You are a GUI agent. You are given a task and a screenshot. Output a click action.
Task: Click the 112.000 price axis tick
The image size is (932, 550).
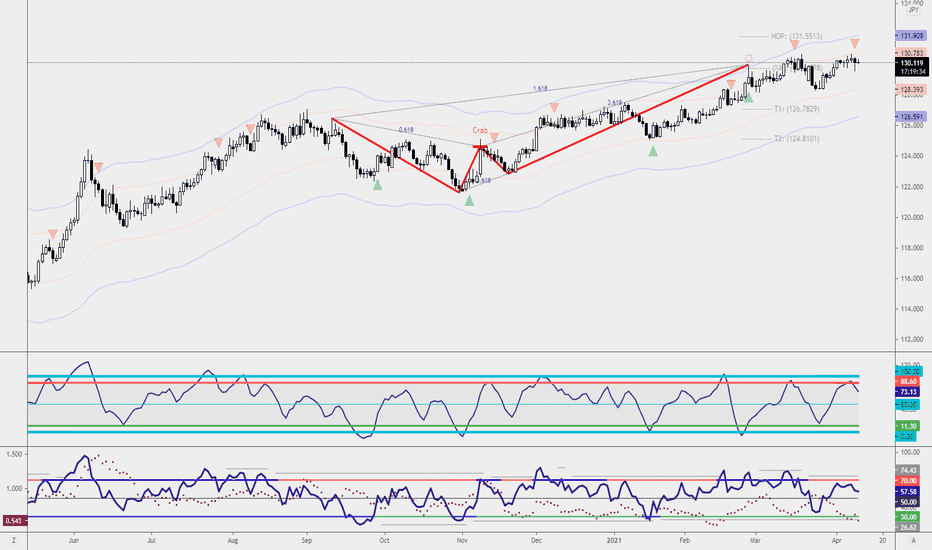912,340
